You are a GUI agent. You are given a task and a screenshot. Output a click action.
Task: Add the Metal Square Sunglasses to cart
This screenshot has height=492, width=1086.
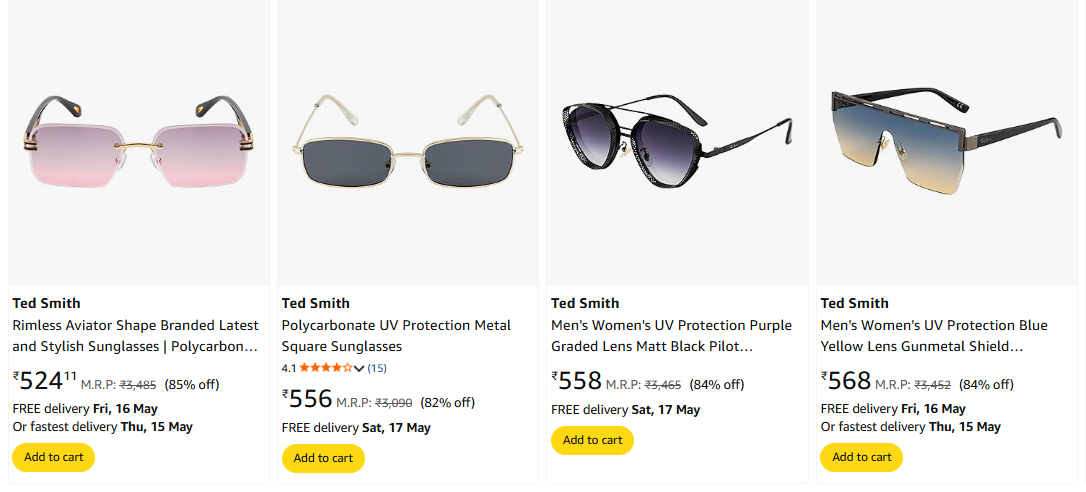323,458
